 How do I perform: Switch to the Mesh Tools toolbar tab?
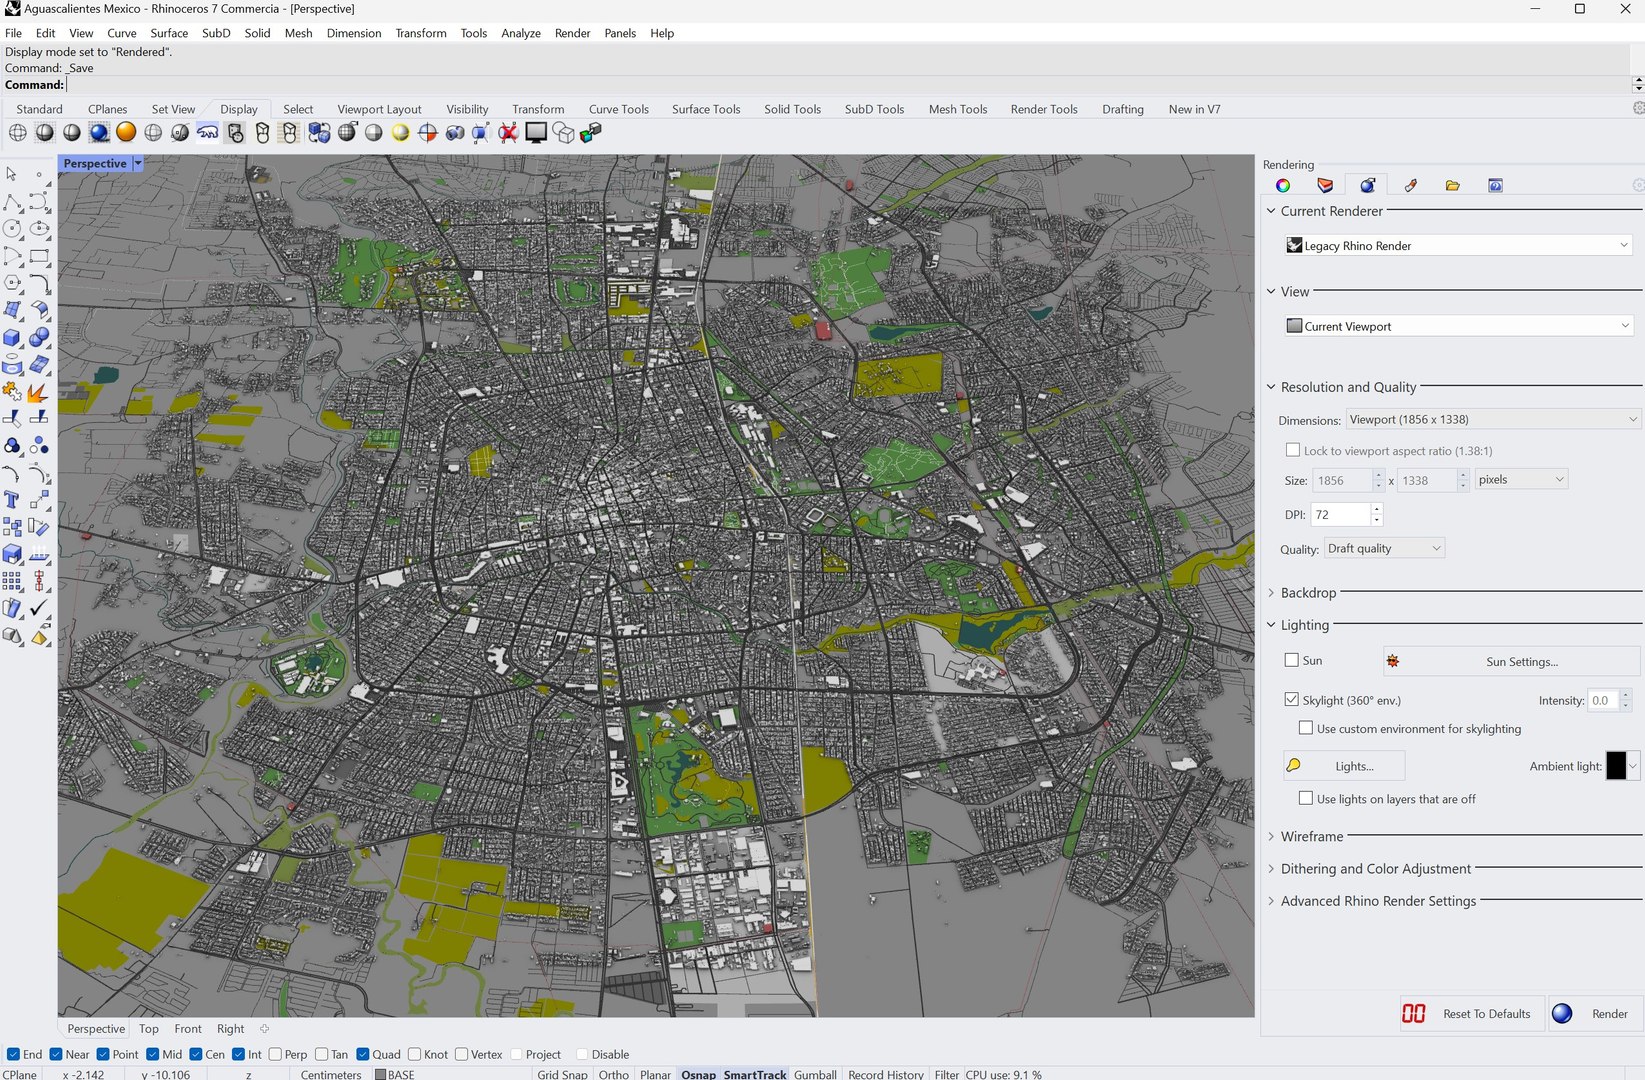[x=957, y=109]
